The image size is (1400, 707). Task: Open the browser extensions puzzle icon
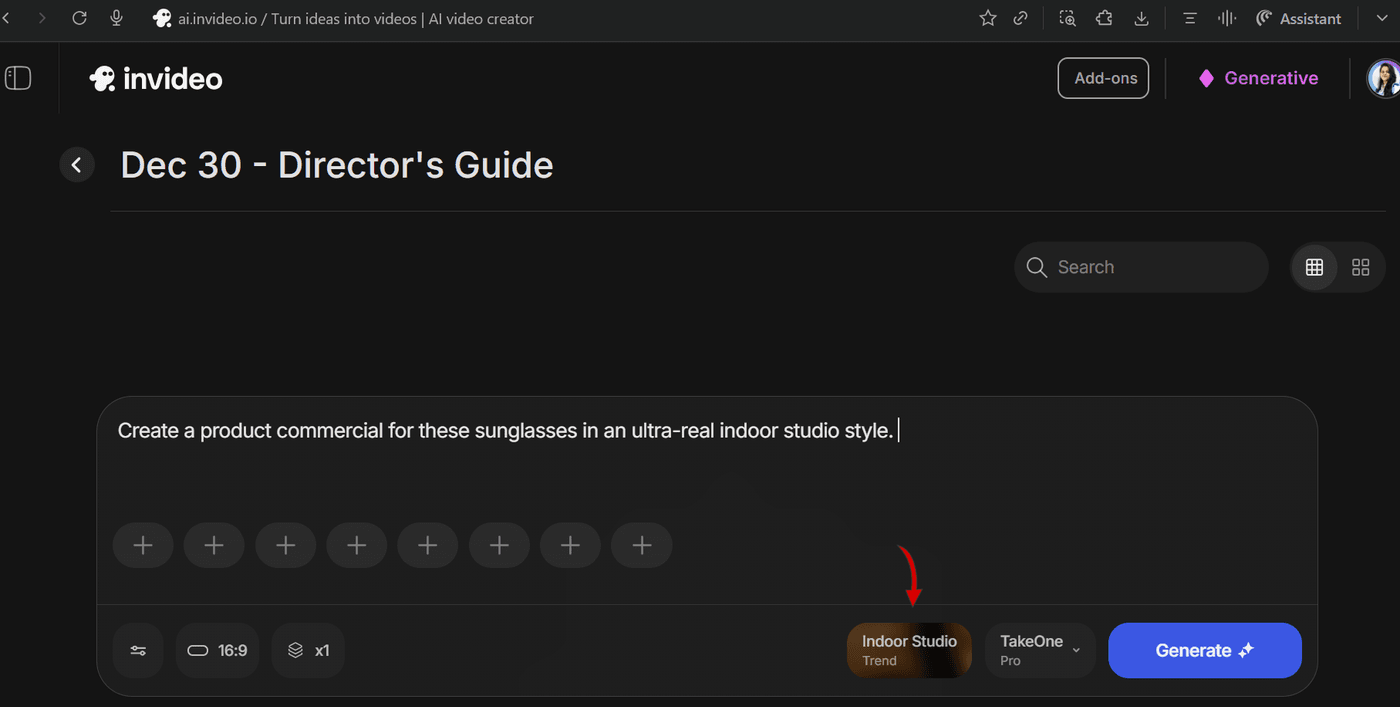tap(1104, 18)
